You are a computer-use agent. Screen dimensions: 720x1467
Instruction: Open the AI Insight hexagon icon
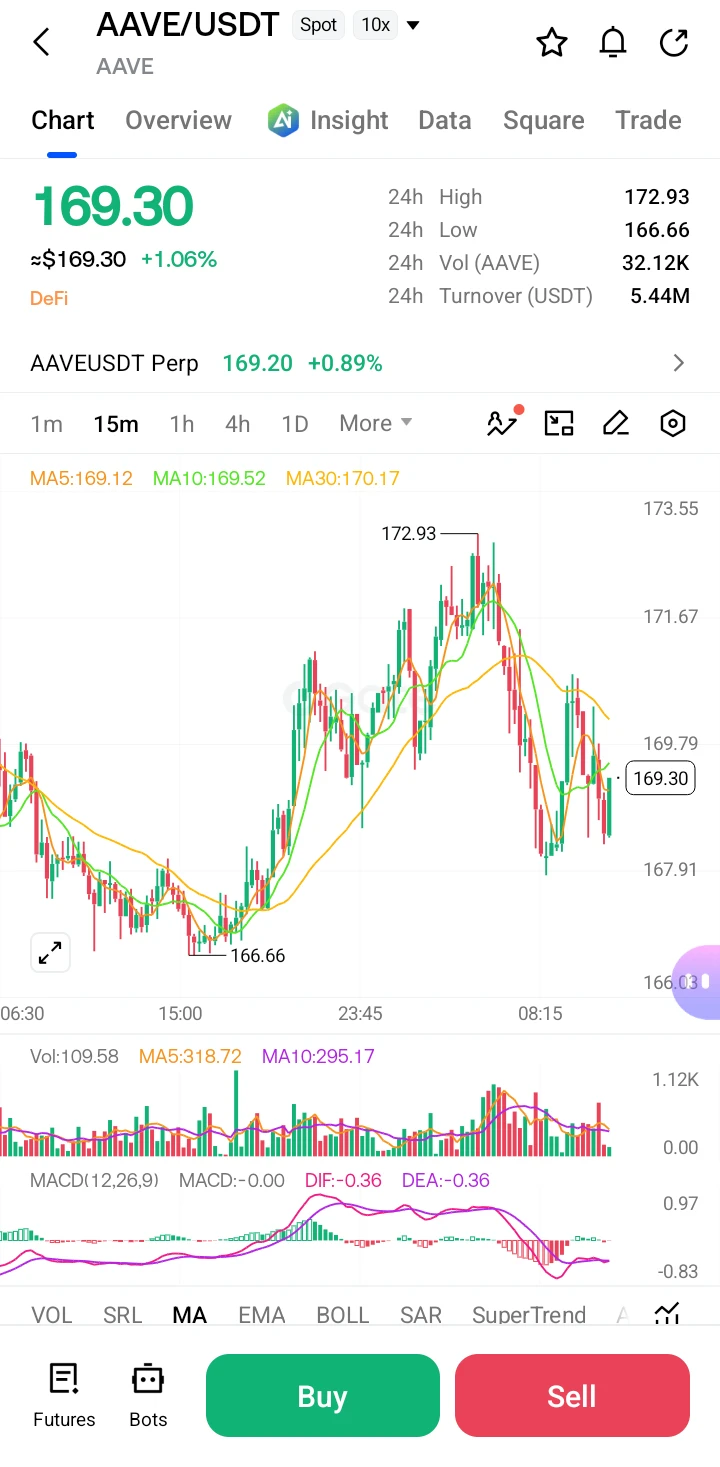pyautogui.click(x=284, y=120)
